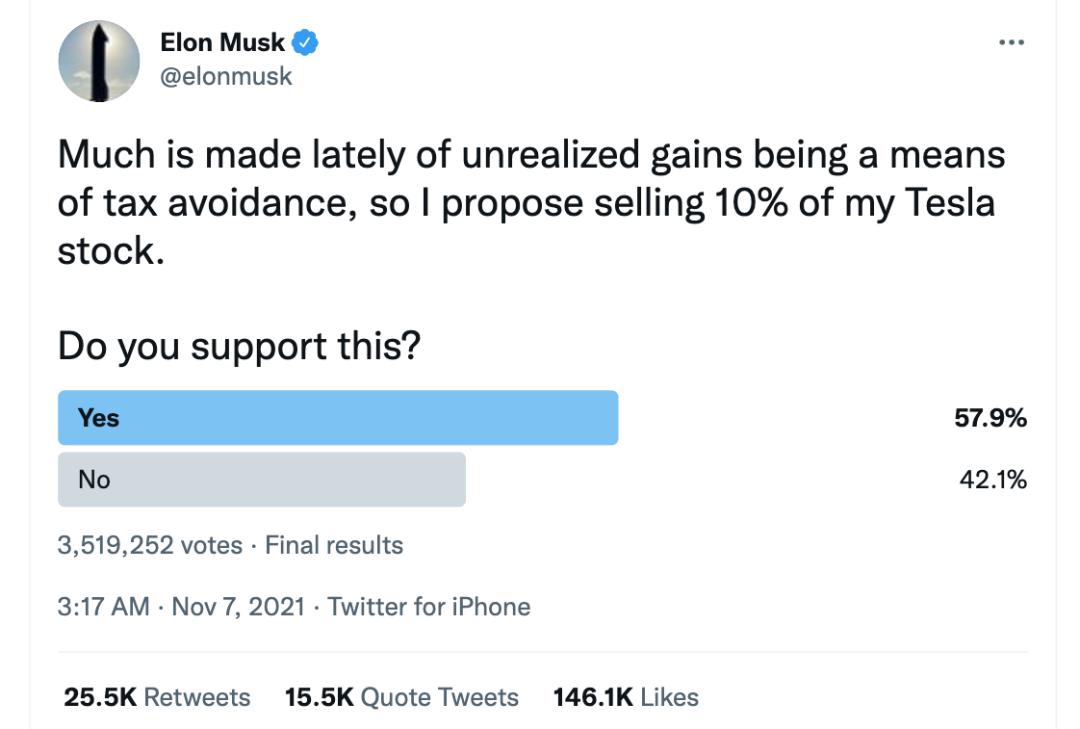This screenshot has height=729, width=1080.
Task: Select the No poll result bar
Action: click(x=262, y=480)
